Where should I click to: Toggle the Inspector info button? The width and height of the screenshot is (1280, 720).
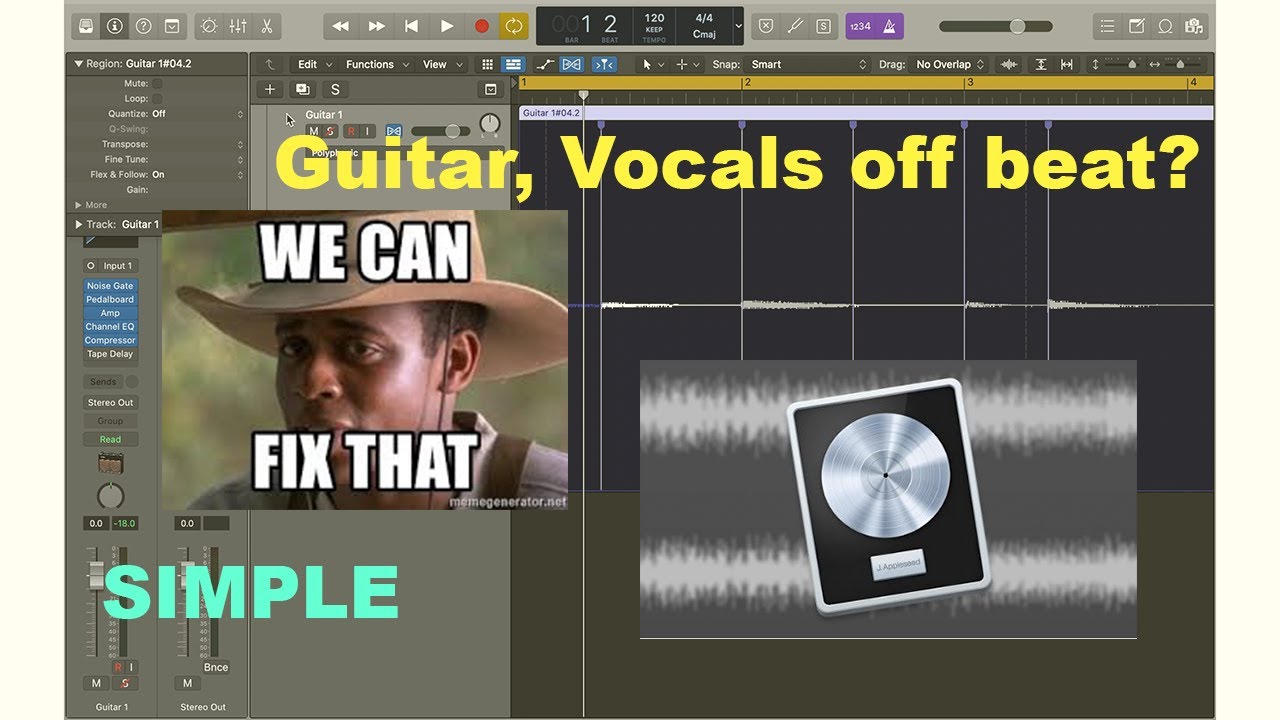pos(115,26)
